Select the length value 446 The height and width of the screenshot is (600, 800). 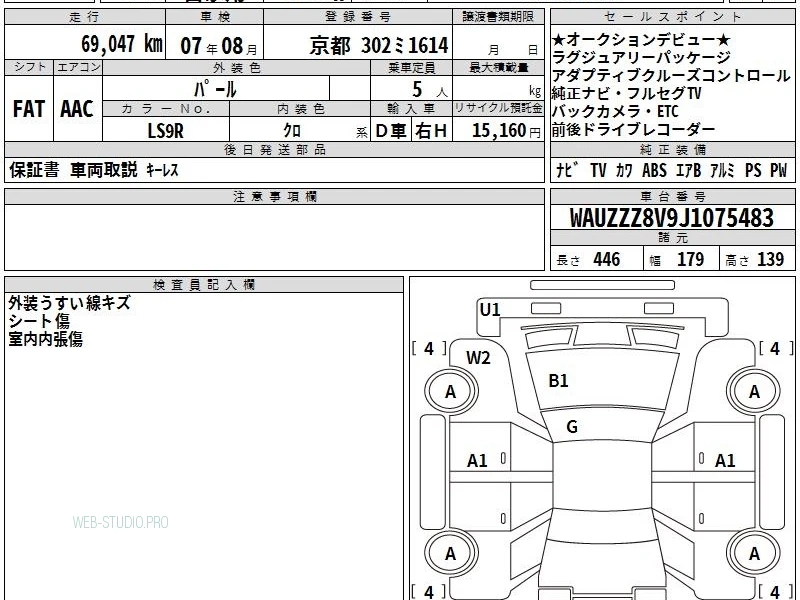[x=607, y=259]
